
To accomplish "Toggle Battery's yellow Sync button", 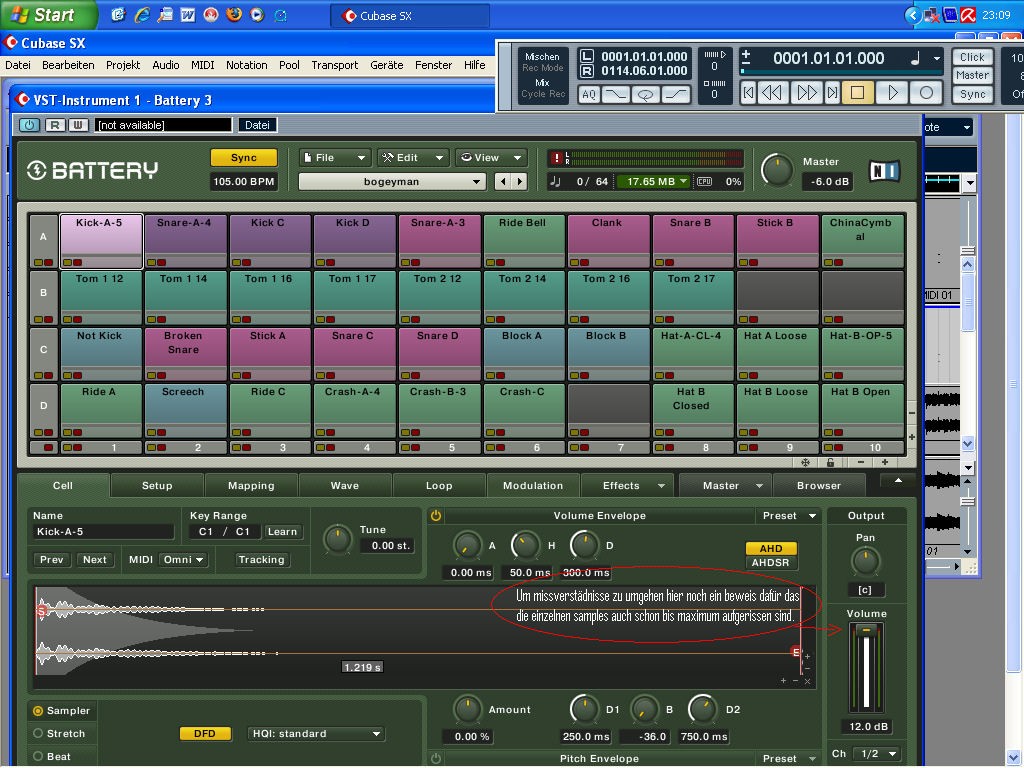I will 244,158.
